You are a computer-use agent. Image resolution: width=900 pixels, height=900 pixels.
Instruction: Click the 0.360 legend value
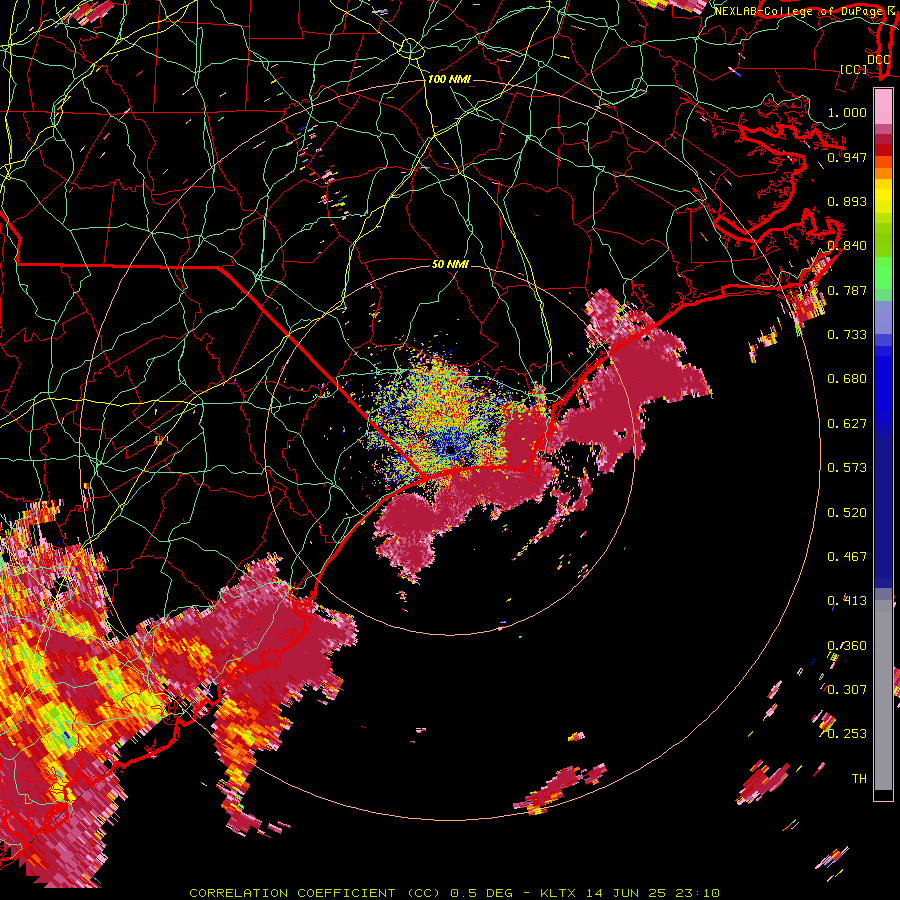847,646
